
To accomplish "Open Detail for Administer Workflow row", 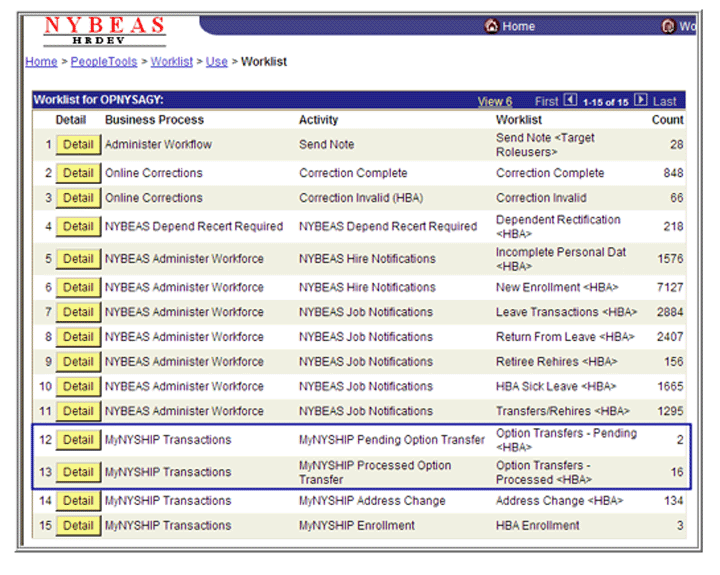I will [x=78, y=145].
